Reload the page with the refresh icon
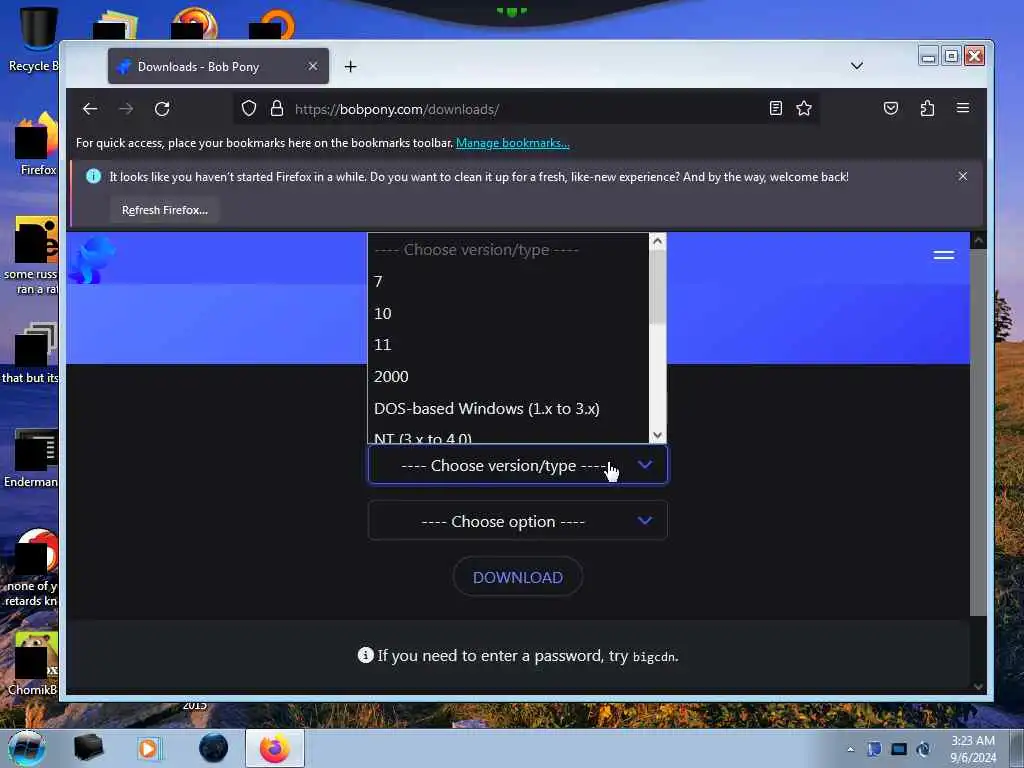Viewport: 1024px width, 768px height. tap(162, 109)
